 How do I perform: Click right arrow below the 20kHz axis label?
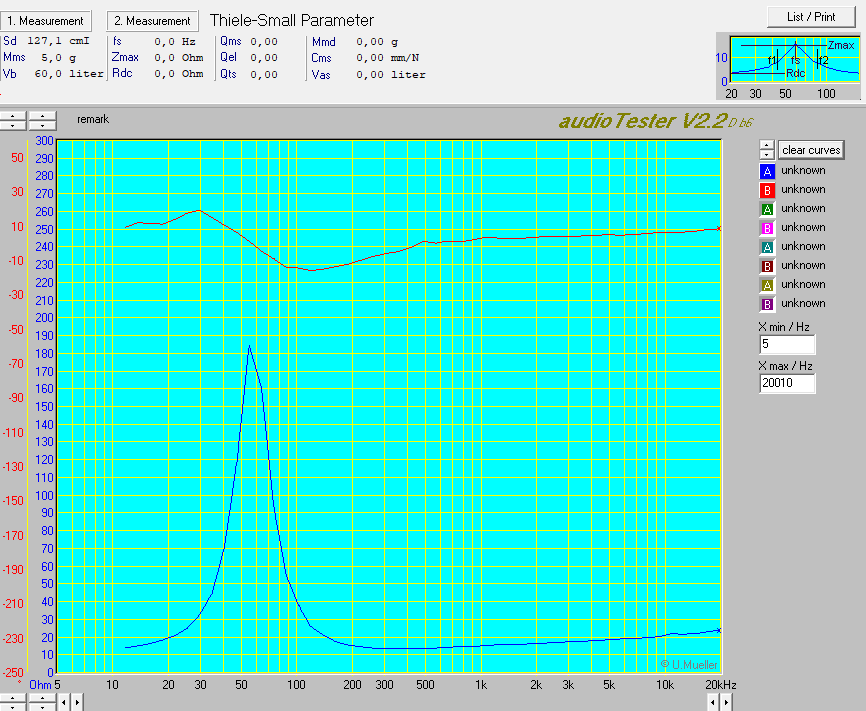point(726,703)
